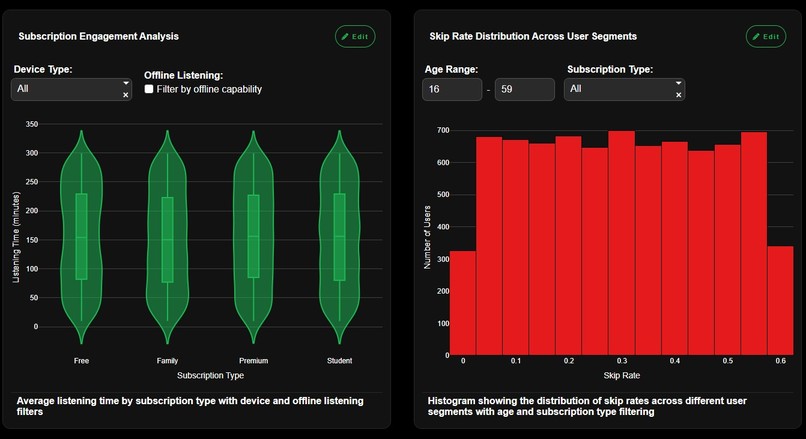Click the 'Number of Users' axis title
The height and width of the screenshot is (439, 806).
[x=427, y=237]
